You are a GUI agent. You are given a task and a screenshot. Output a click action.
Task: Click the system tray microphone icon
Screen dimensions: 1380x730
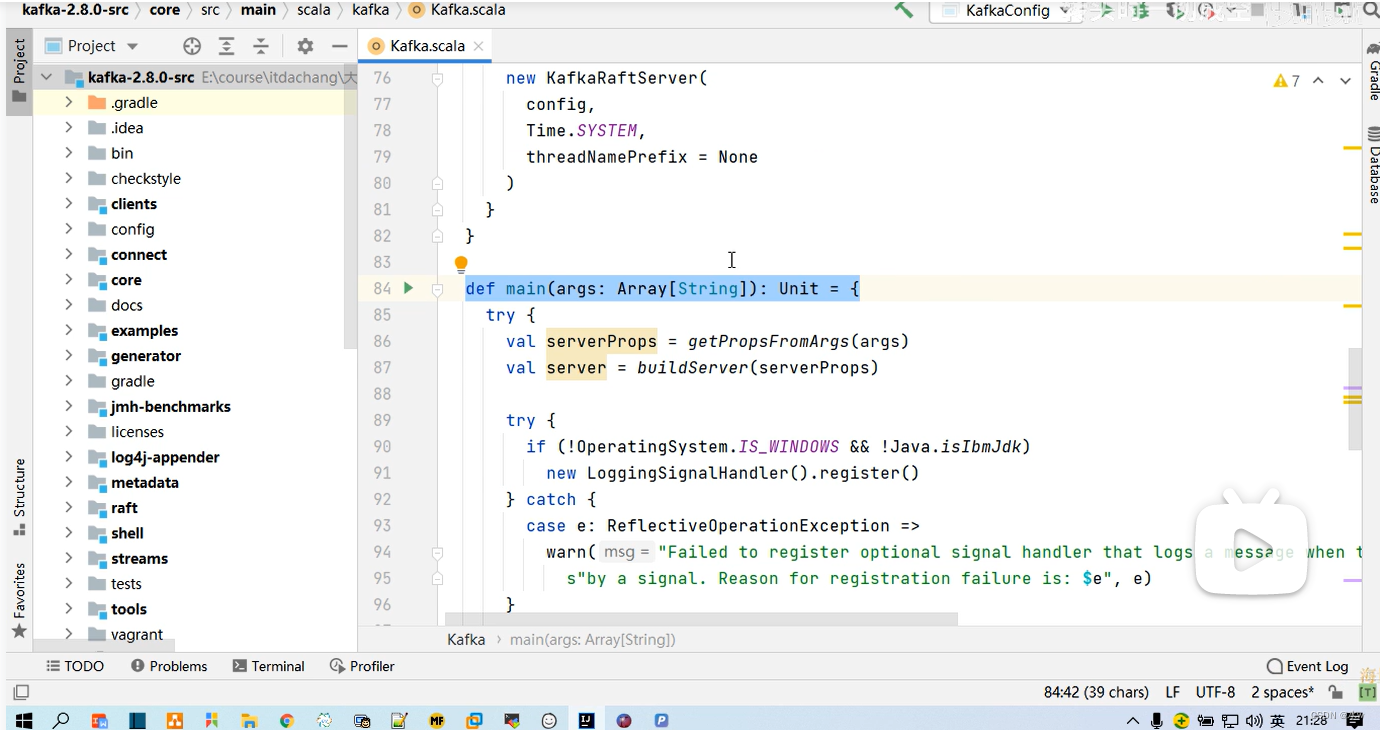[x=1157, y=720]
